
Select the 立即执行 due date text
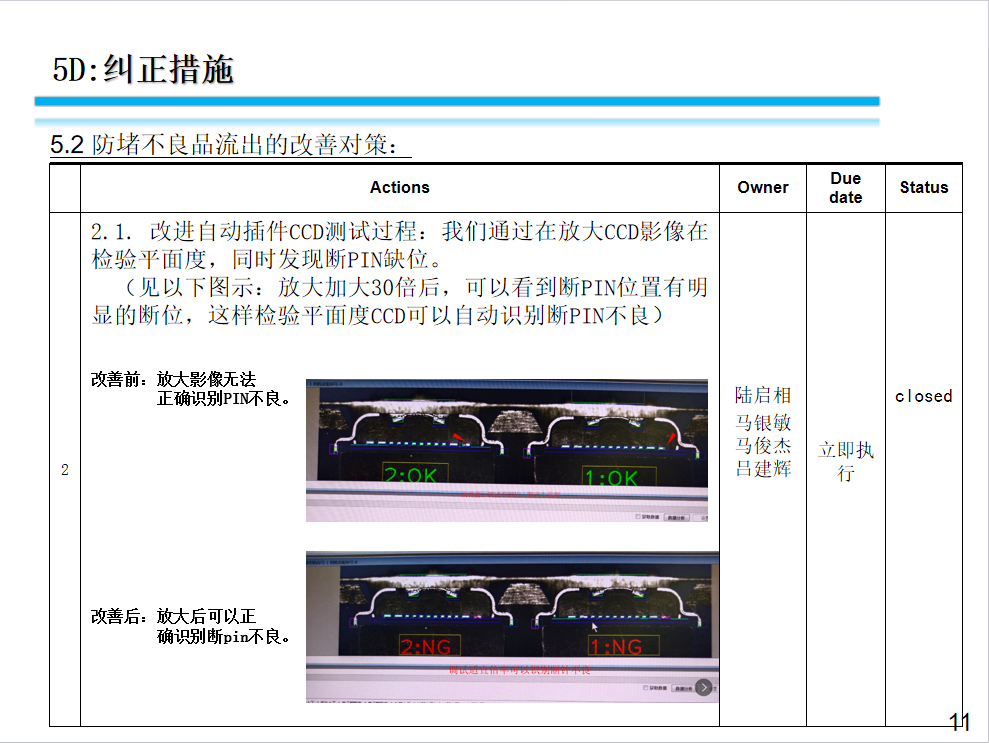click(845, 461)
